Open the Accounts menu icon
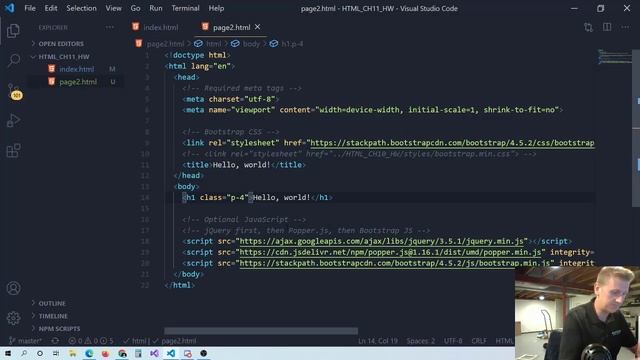Image resolution: width=640 pixels, height=360 pixels. (13, 288)
